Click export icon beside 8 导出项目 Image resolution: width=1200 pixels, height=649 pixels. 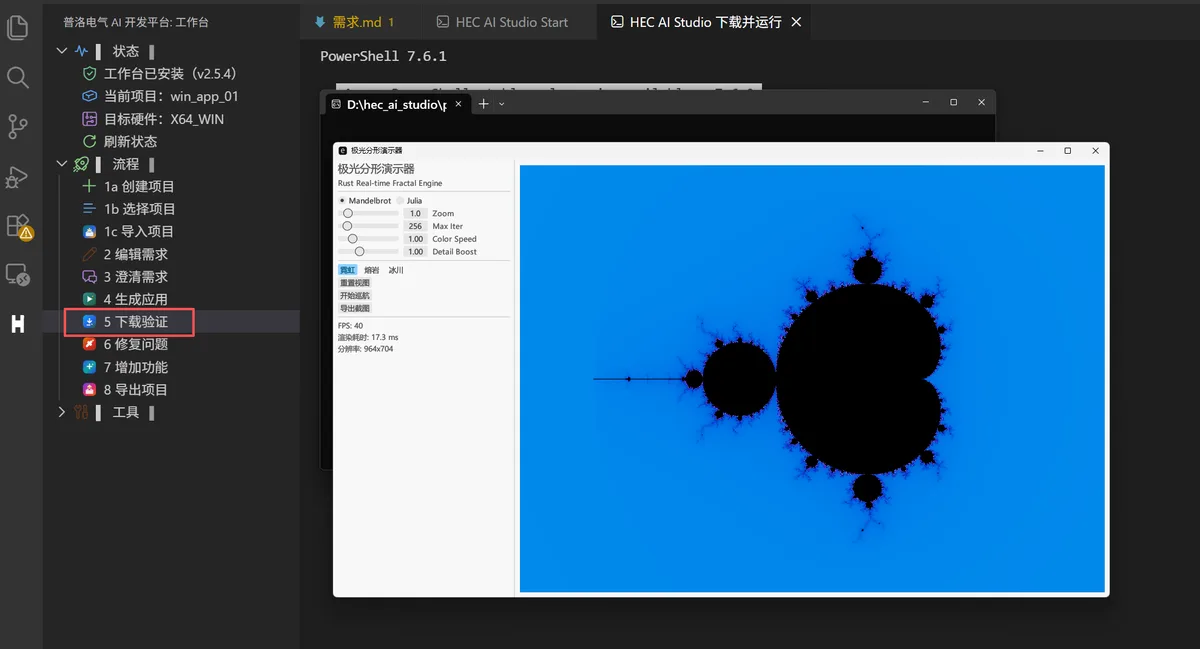pyautogui.click(x=89, y=390)
